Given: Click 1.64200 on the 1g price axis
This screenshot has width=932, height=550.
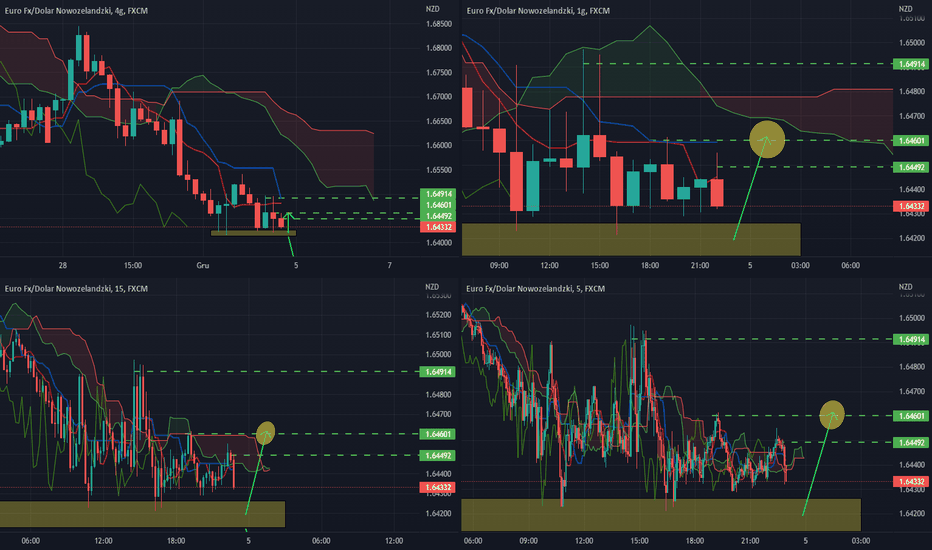Looking at the screenshot, I should [x=912, y=238].
